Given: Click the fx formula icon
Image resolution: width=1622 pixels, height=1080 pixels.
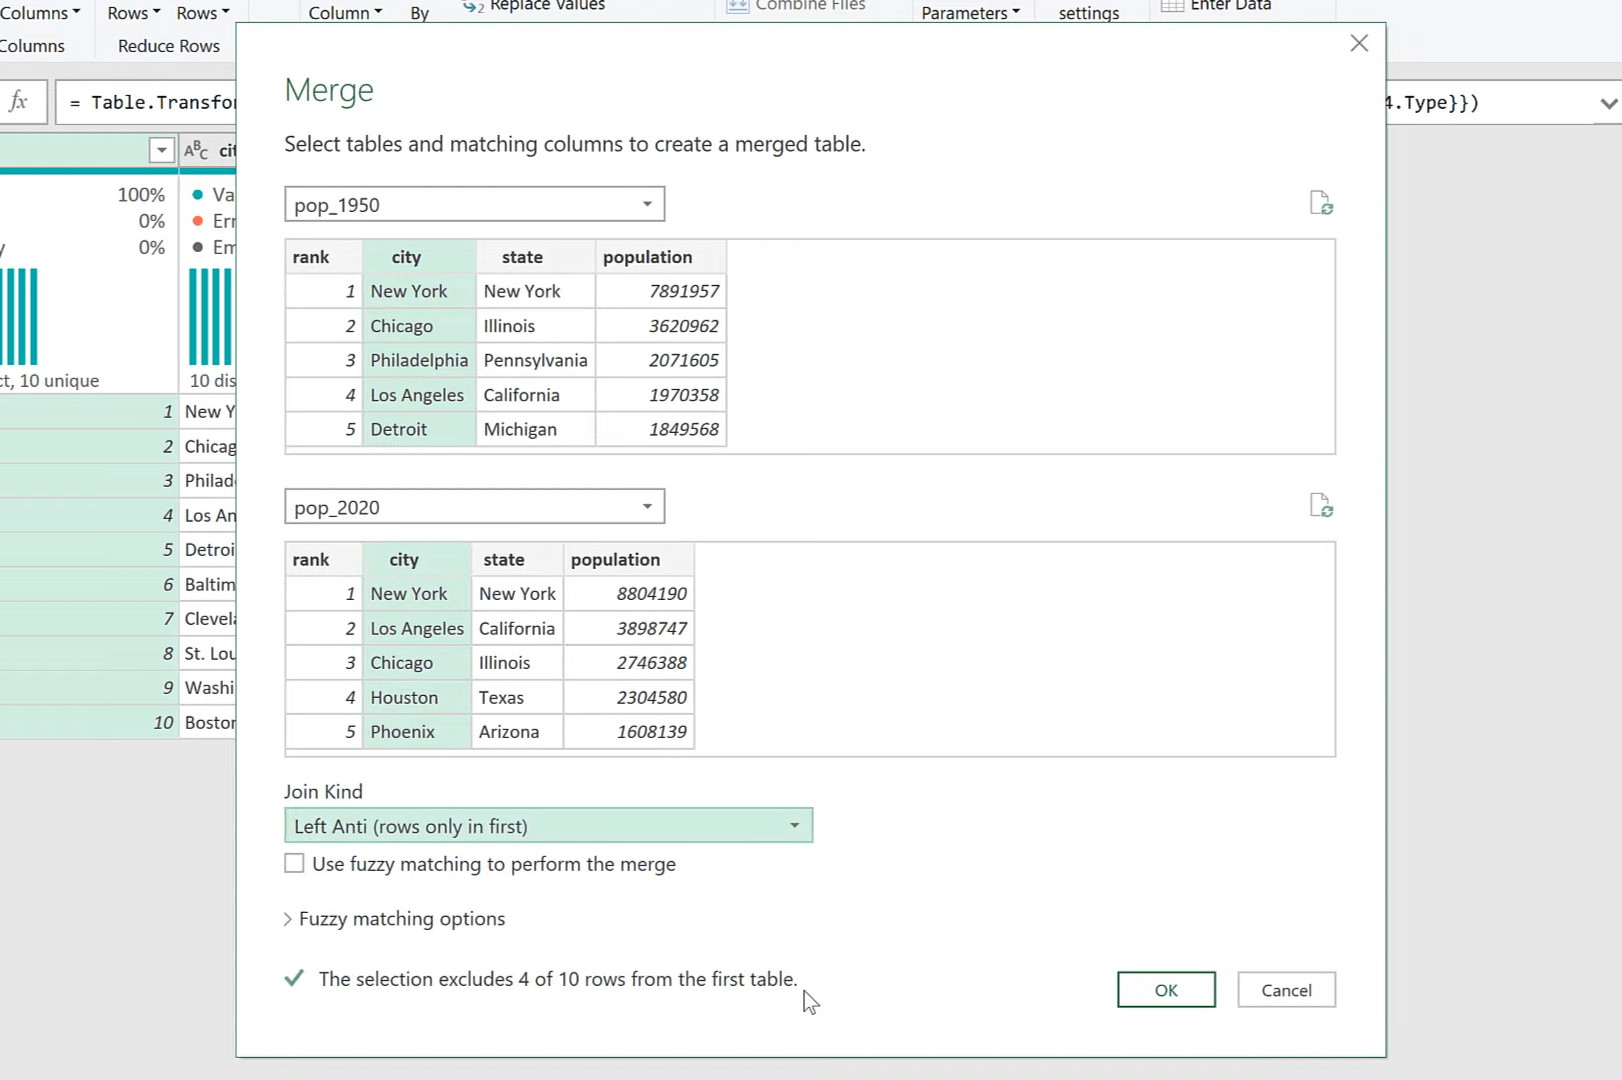Looking at the screenshot, I should [19, 101].
